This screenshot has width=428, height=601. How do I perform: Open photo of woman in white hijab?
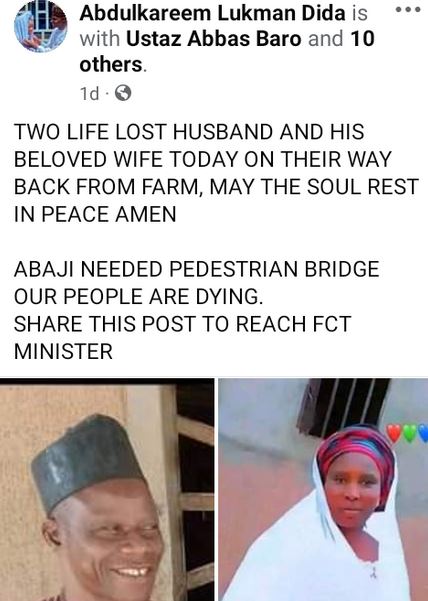coord(323,489)
